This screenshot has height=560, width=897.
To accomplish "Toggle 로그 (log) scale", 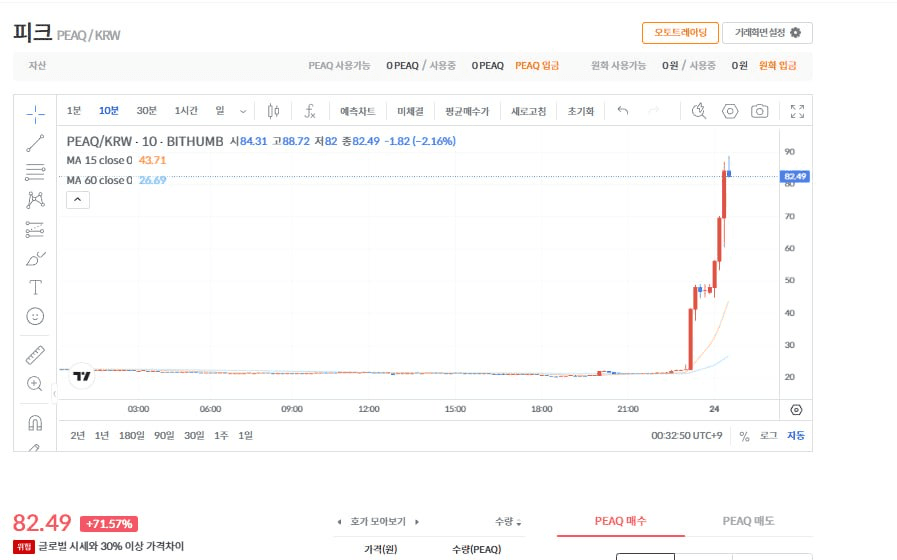I will (768, 436).
